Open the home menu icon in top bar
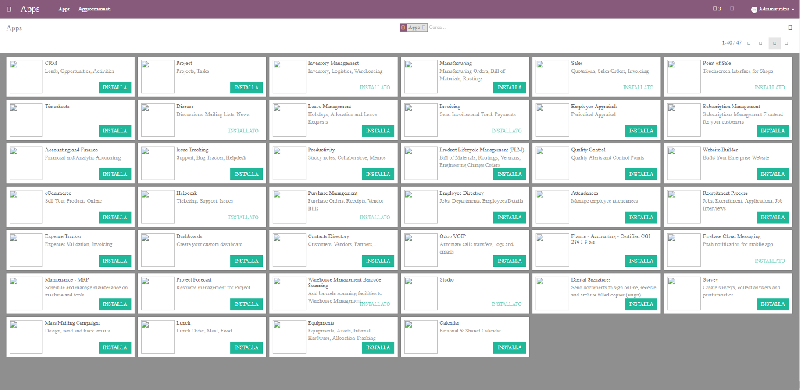This screenshot has width=800, height=390. 9,9
